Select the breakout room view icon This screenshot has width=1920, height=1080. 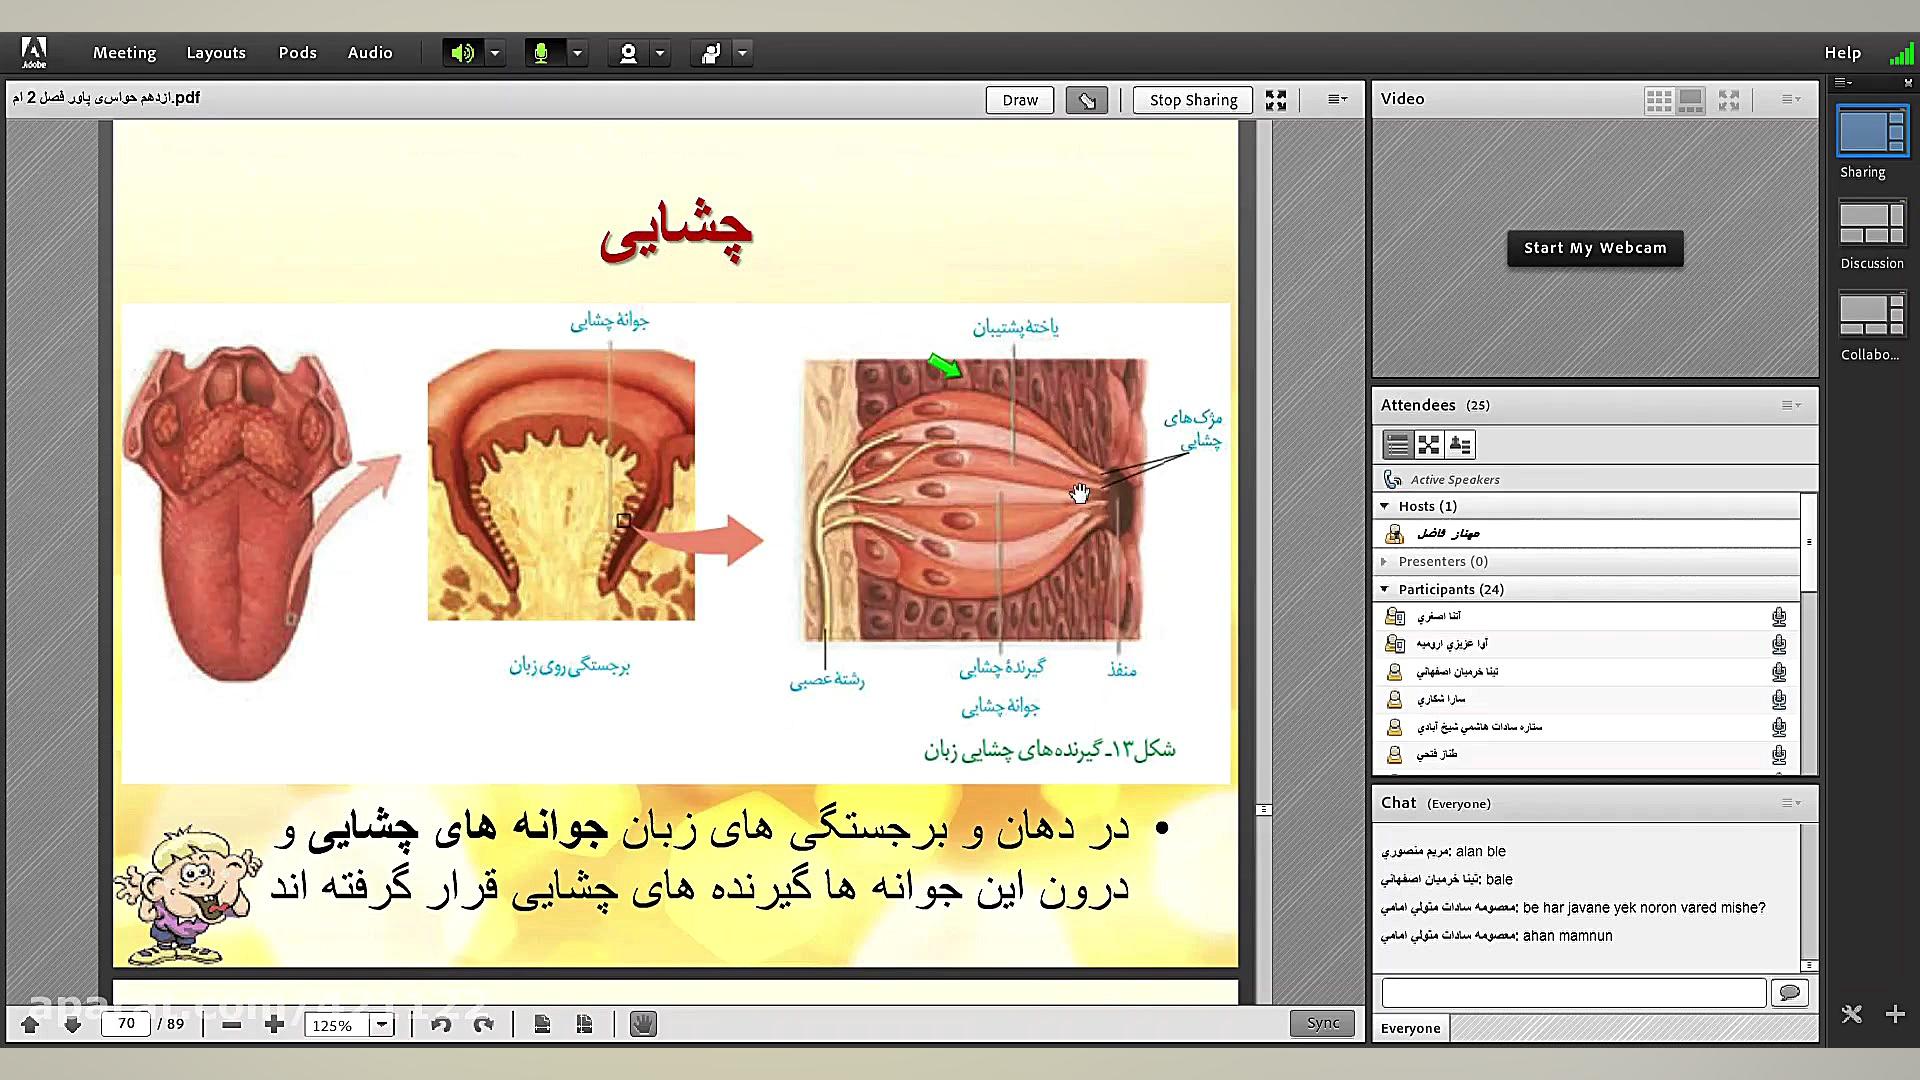(x=1428, y=445)
